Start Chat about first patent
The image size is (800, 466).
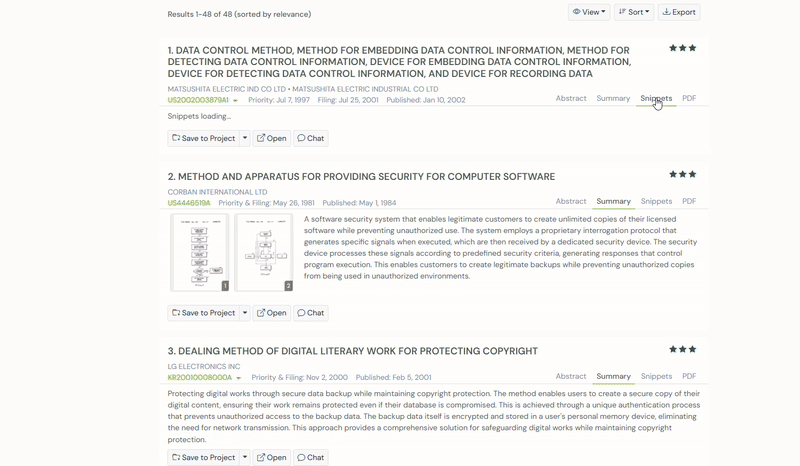coord(311,139)
